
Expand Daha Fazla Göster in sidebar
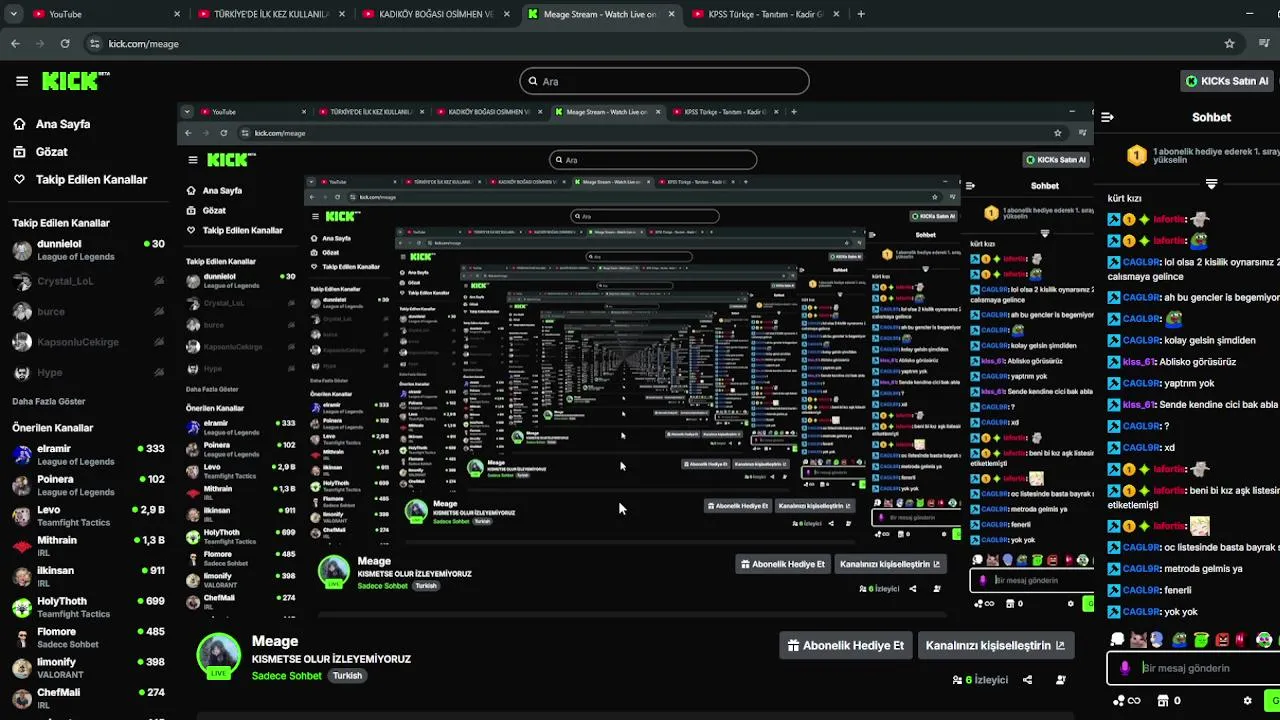click(x=49, y=402)
